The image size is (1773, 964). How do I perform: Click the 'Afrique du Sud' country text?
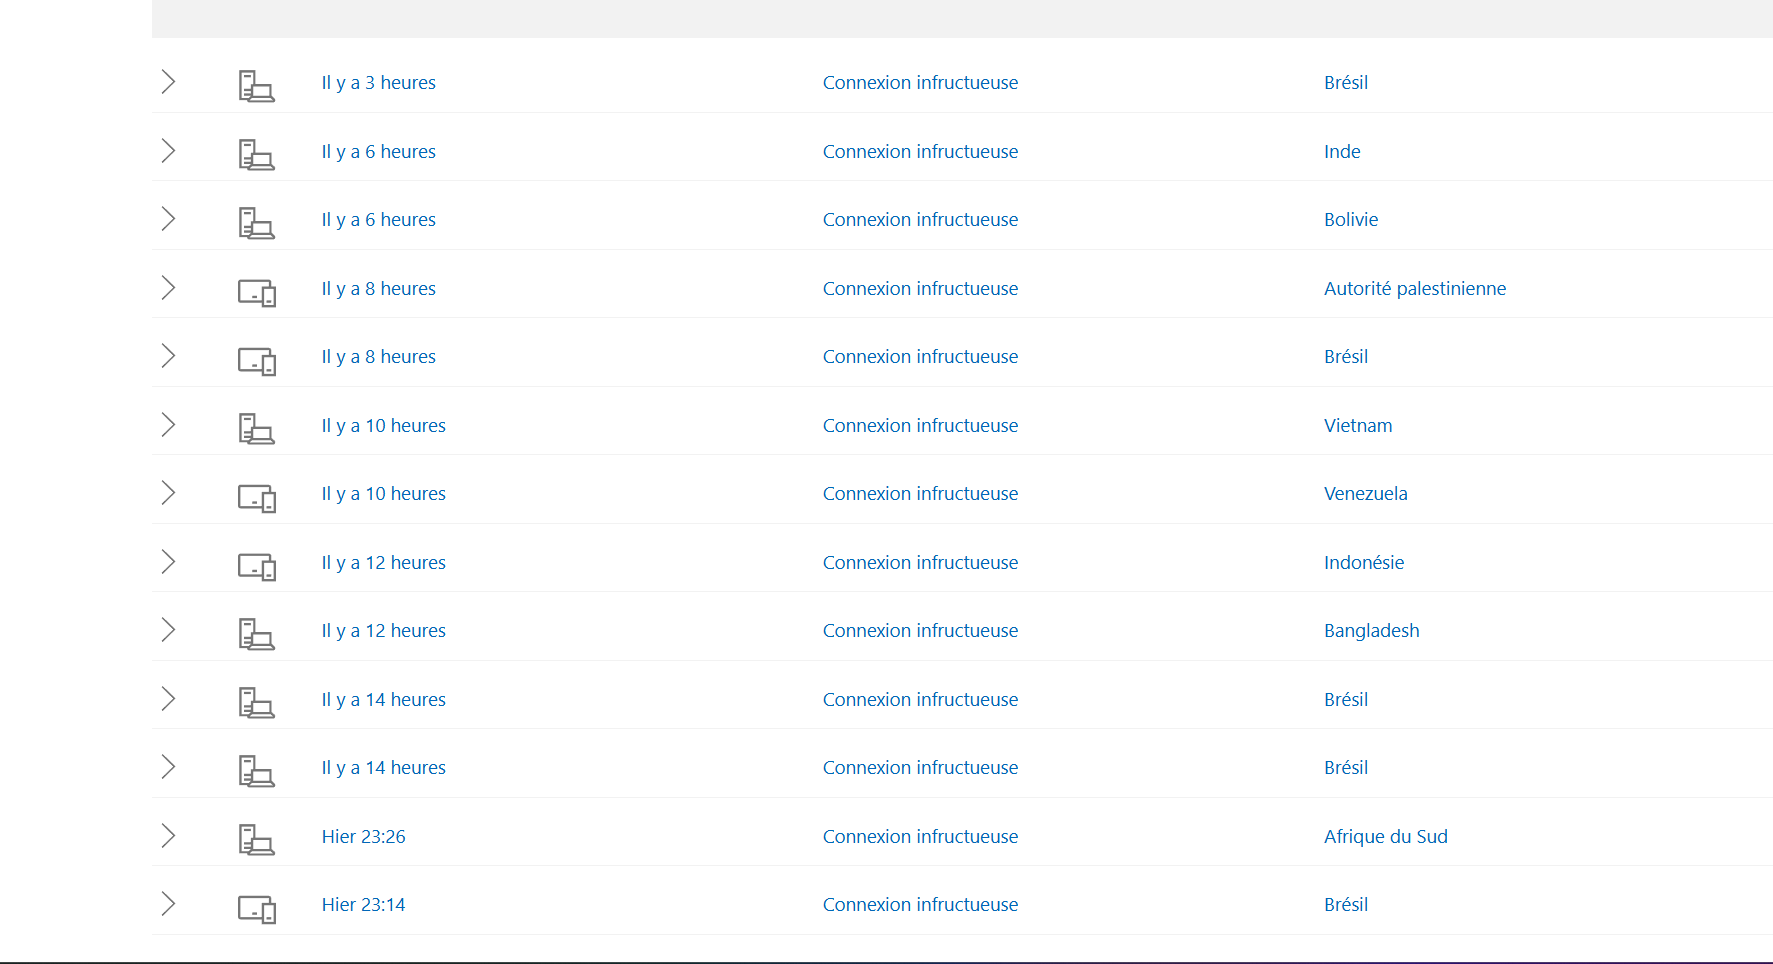click(x=1386, y=837)
